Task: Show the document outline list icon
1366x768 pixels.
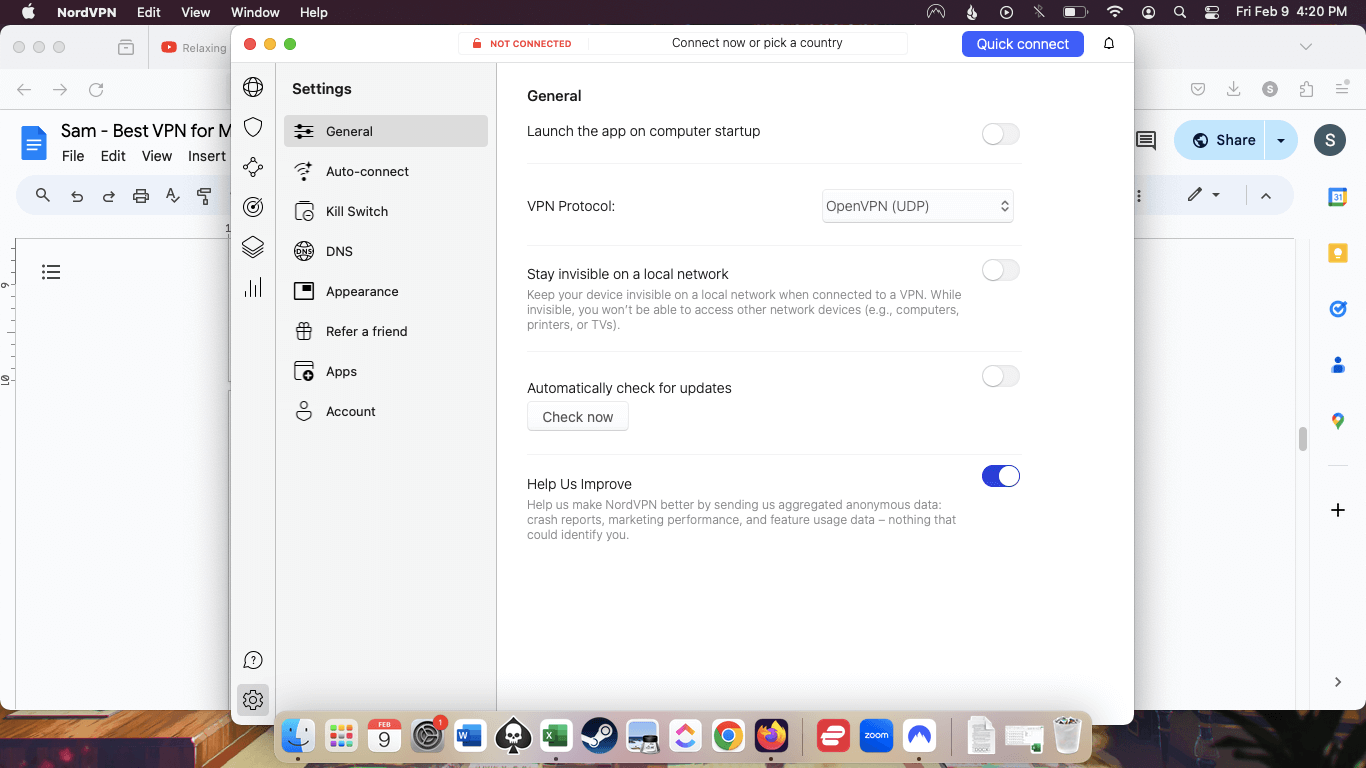Action: [x=51, y=272]
